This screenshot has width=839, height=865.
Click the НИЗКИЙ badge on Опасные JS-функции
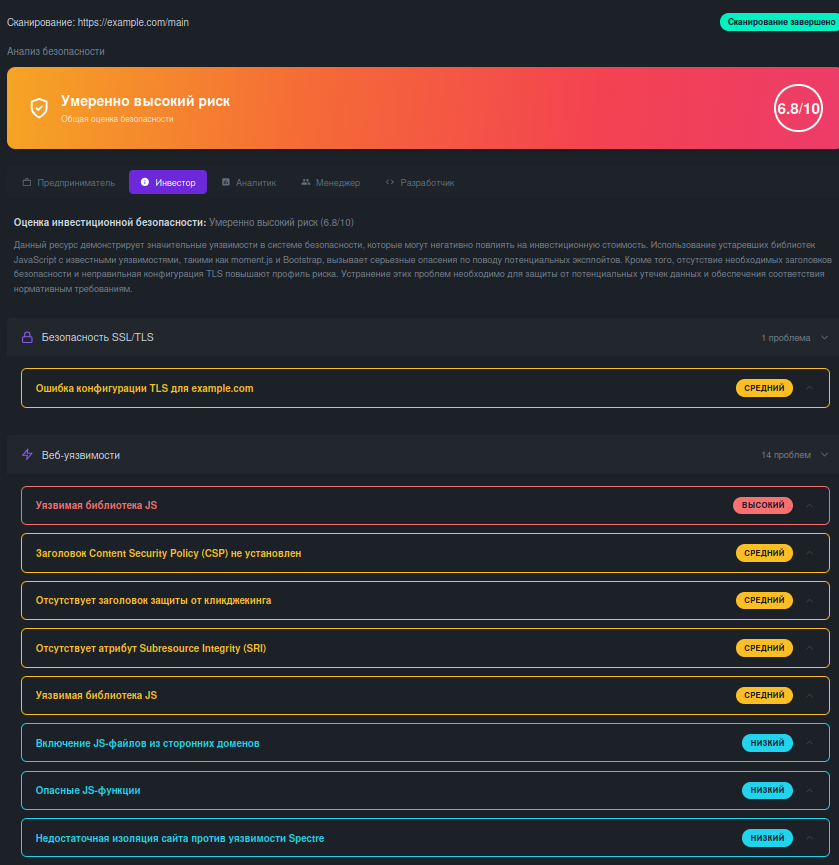766,790
